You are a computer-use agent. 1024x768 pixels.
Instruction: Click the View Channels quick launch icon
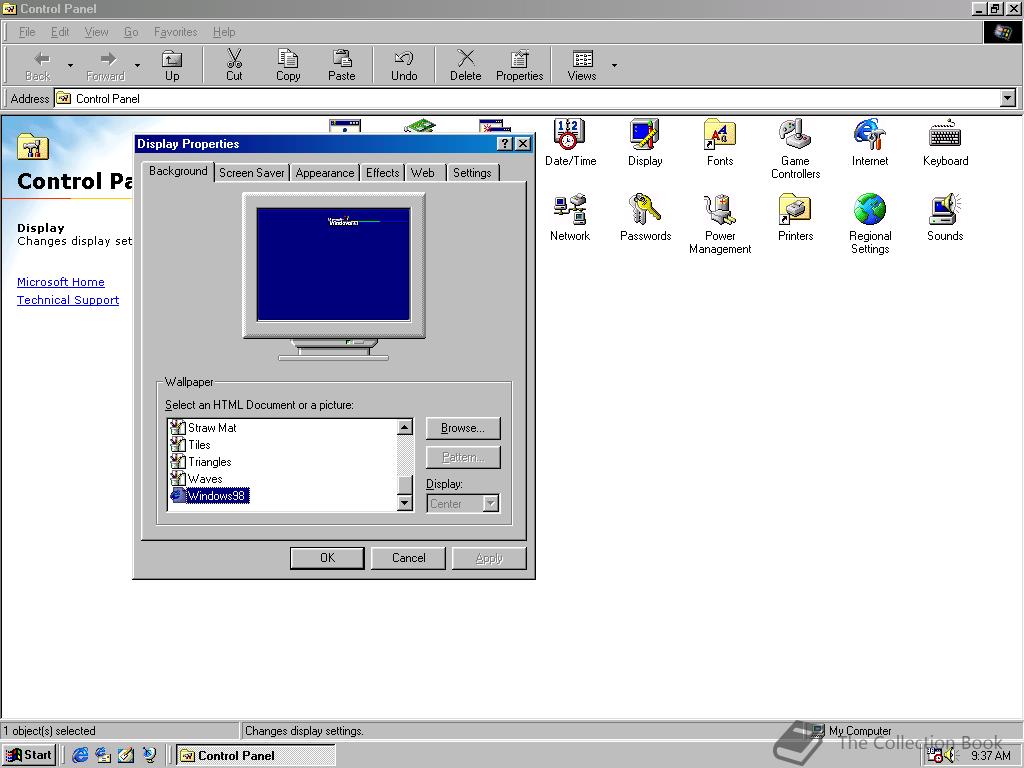pyautogui.click(x=149, y=756)
